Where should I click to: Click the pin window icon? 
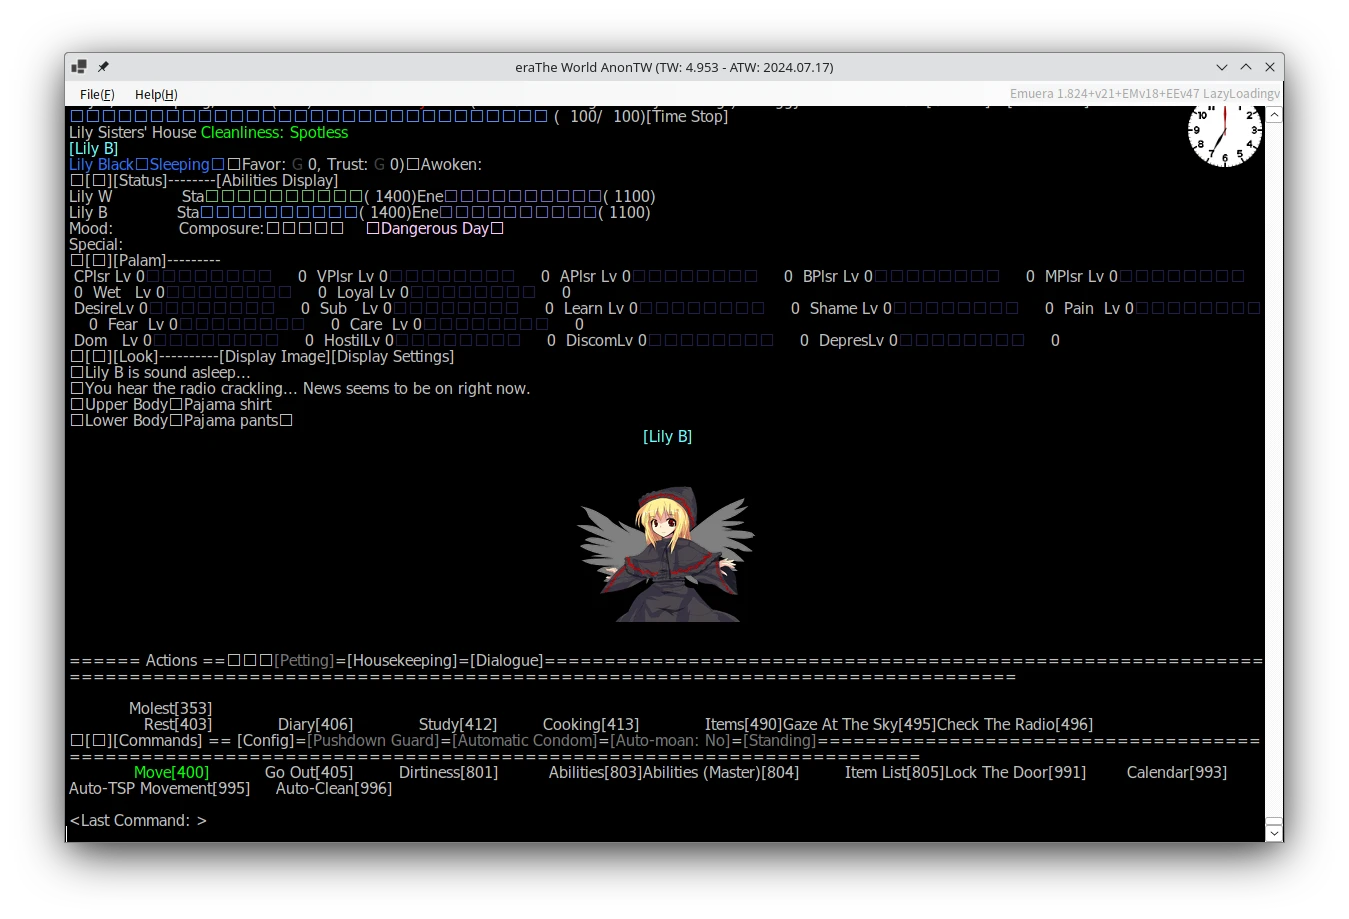point(103,67)
